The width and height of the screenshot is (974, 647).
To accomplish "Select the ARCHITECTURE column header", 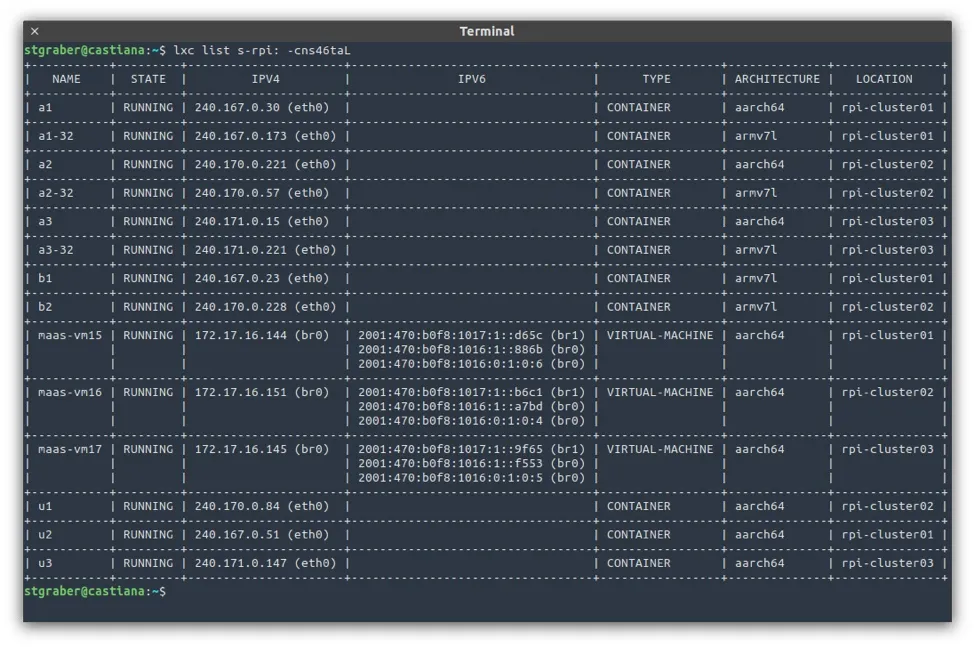I will pyautogui.click(x=777, y=79).
